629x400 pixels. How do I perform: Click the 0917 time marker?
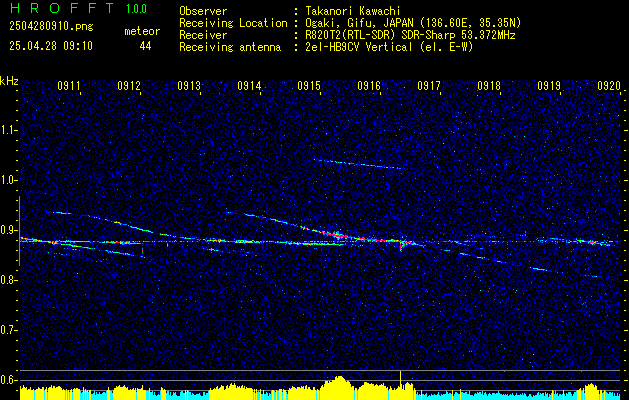429,86
